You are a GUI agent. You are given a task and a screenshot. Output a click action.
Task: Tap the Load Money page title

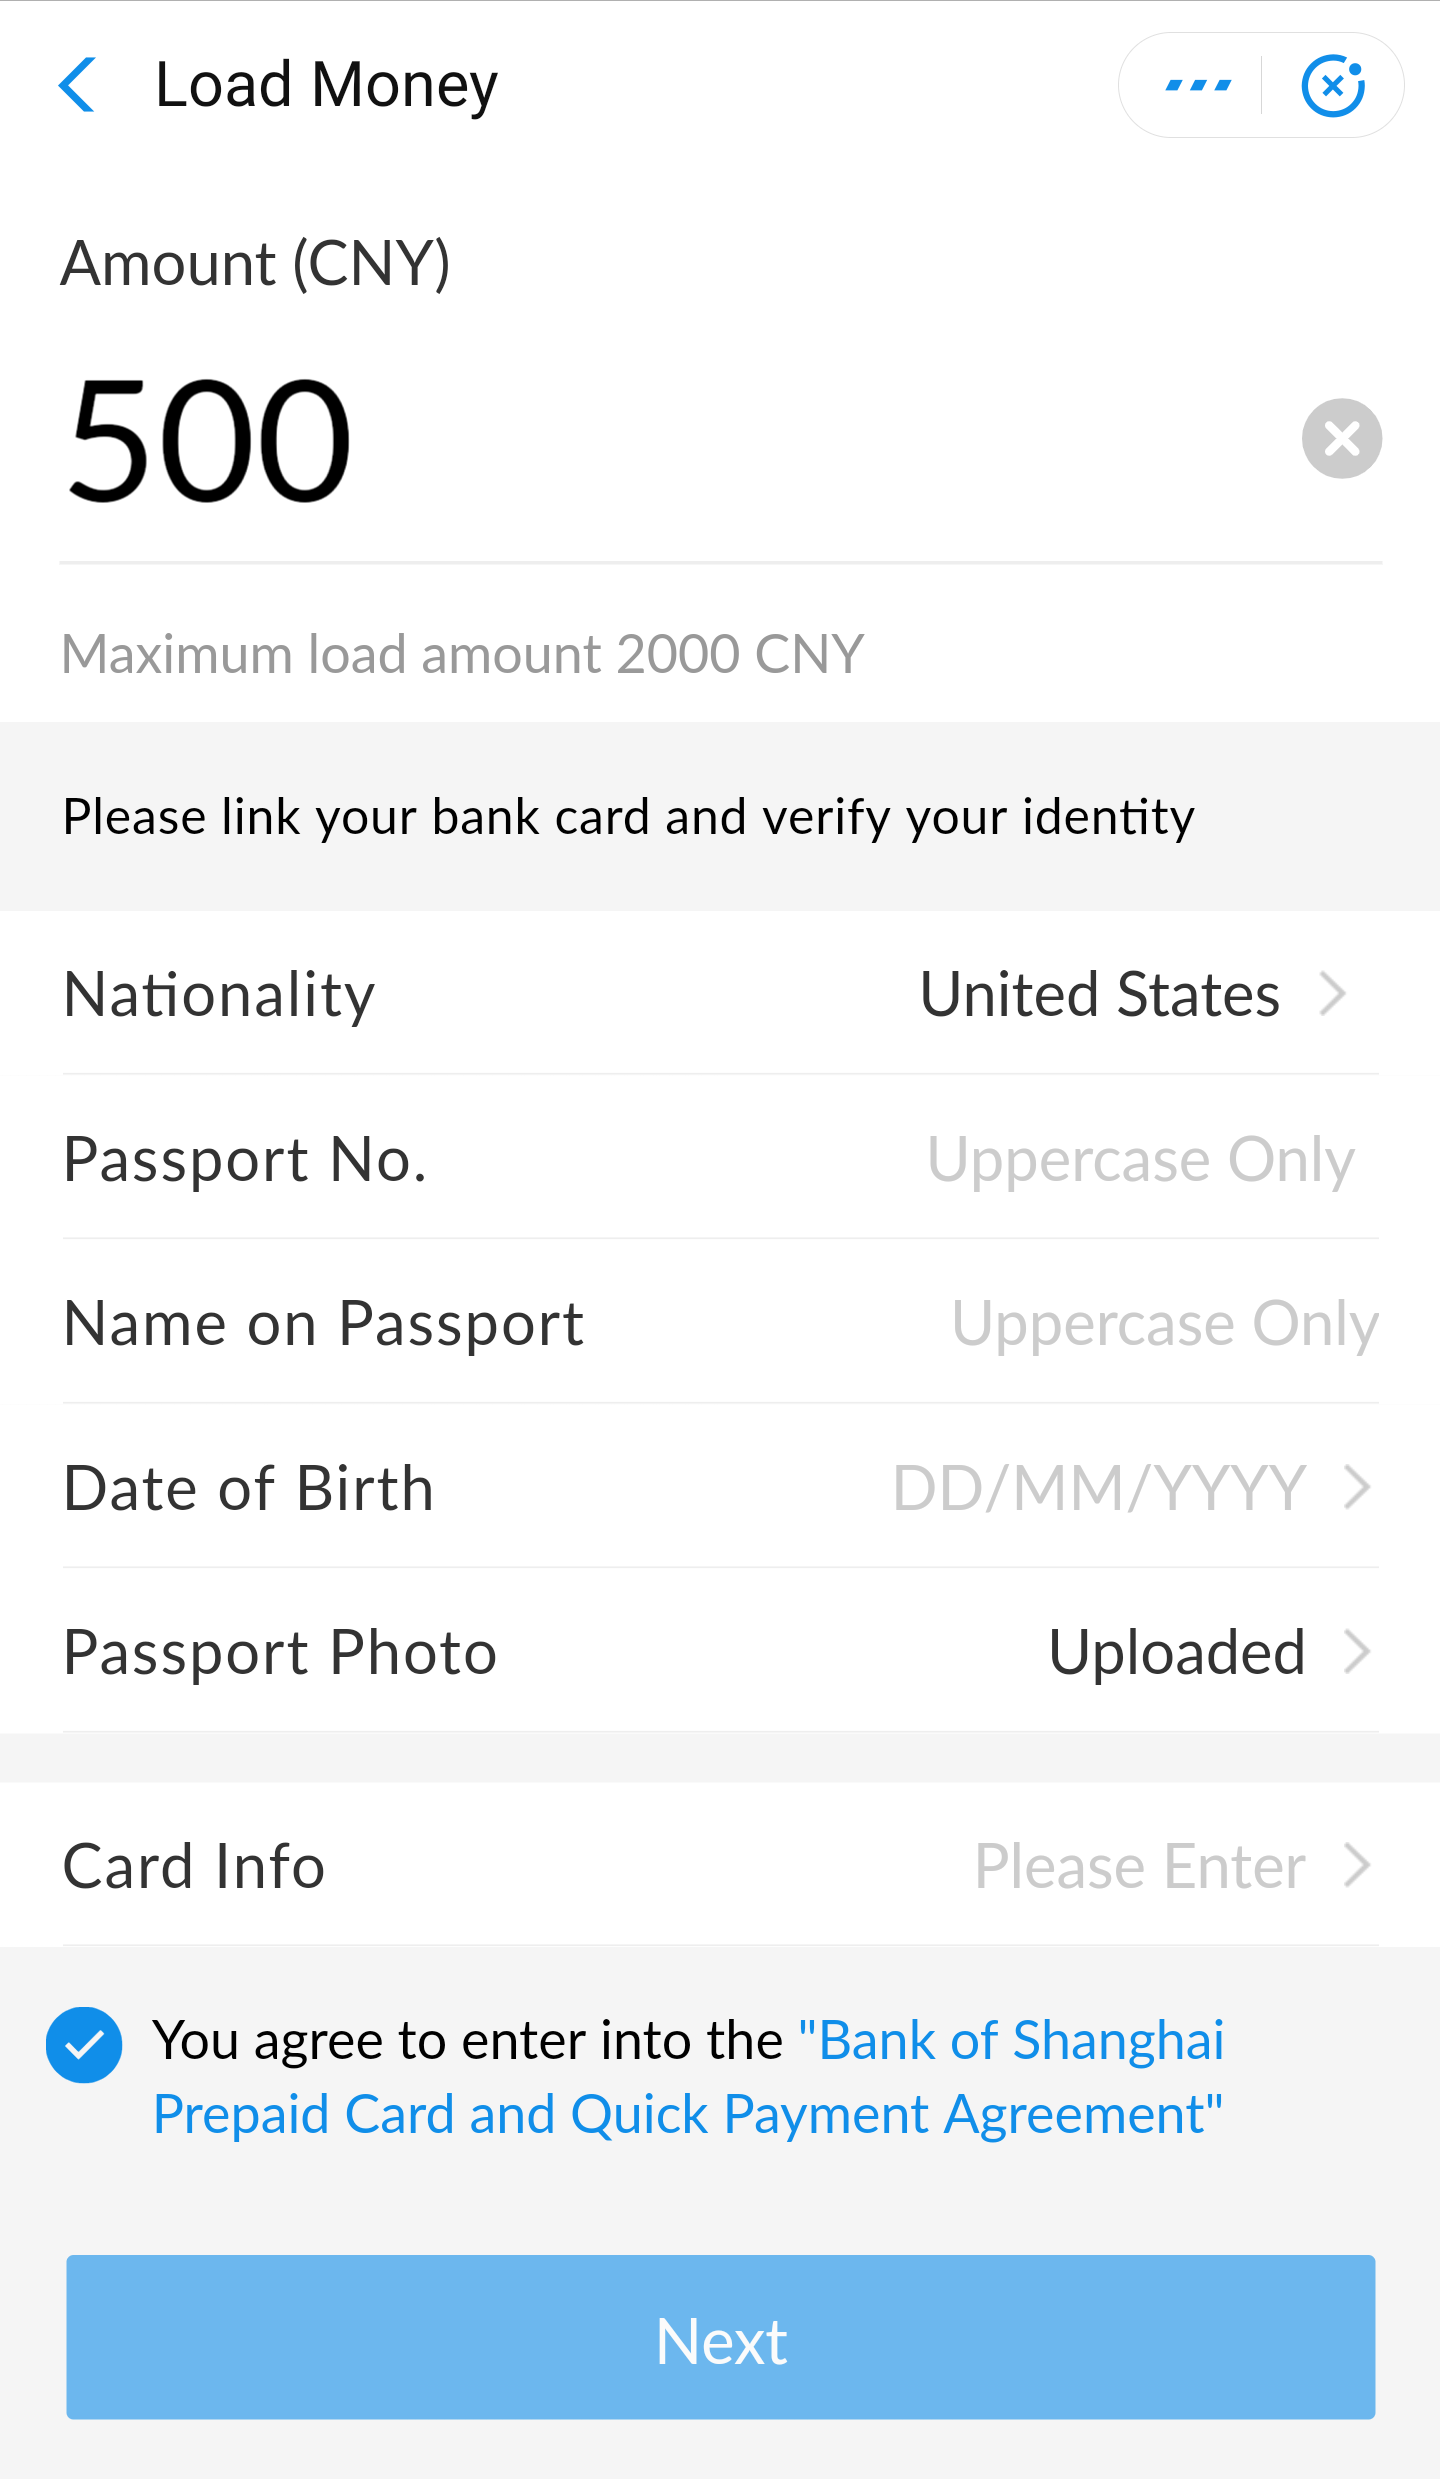click(x=326, y=85)
